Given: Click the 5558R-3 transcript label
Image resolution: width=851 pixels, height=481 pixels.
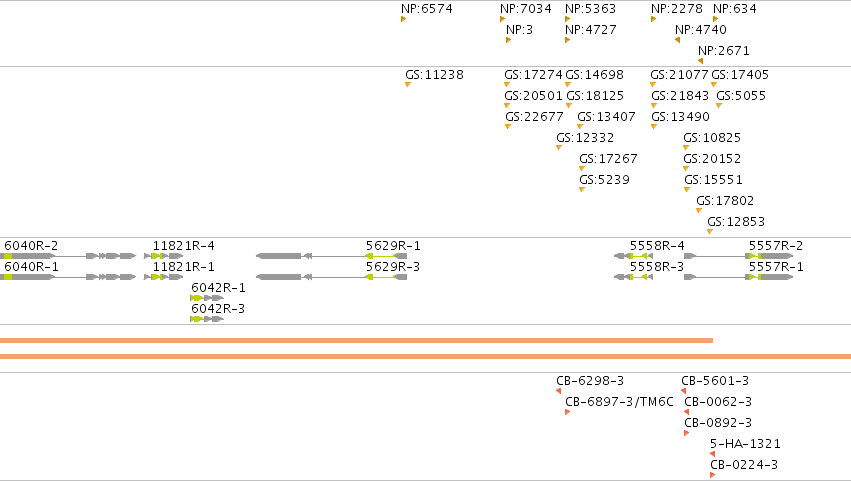Looking at the screenshot, I should tap(657, 267).
